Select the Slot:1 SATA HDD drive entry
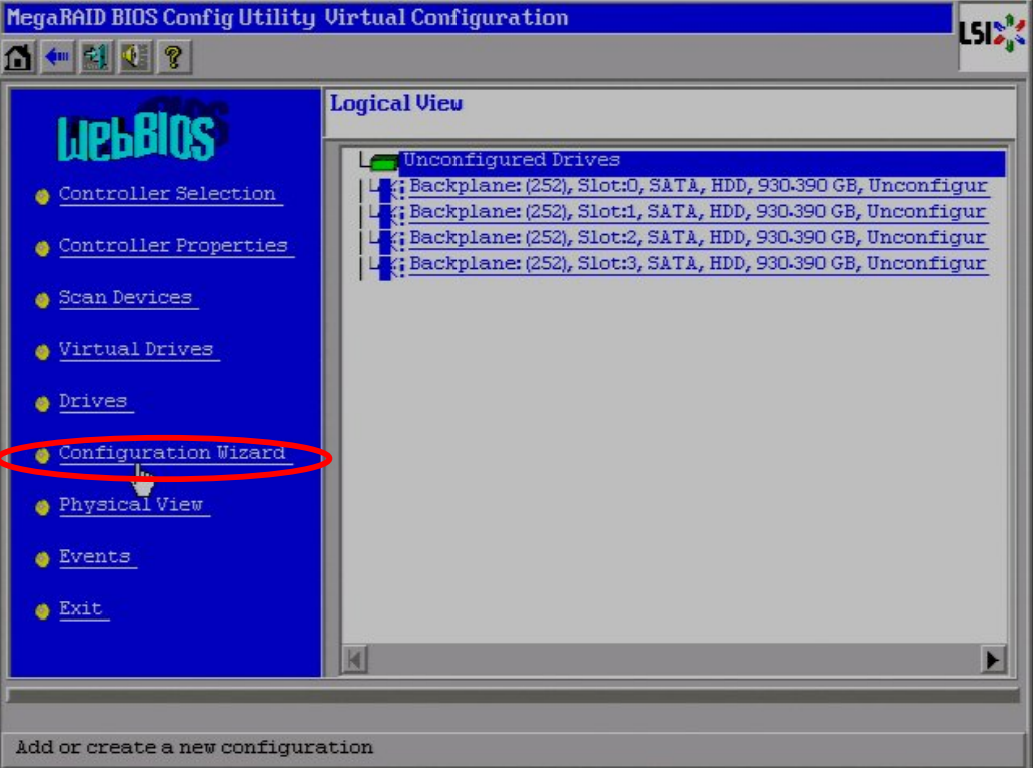This screenshot has height=768, width=1033. (x=697, y=212)
